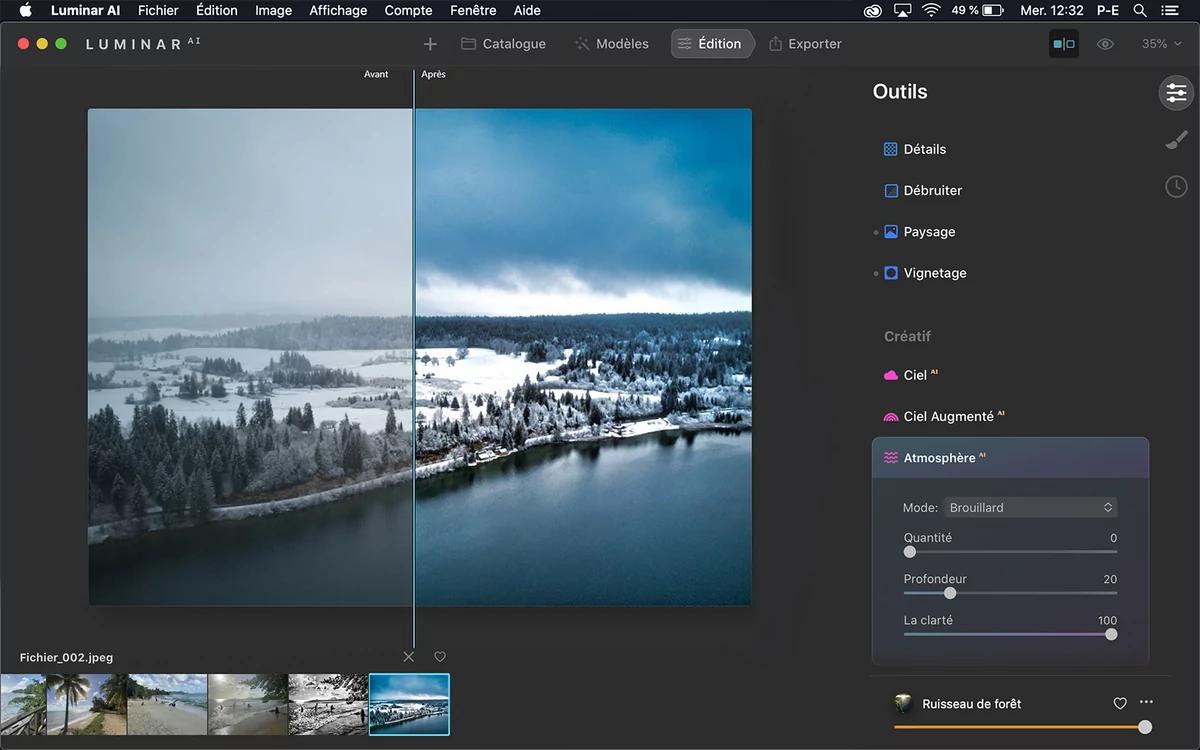Select the sandy beach thumbnail
The height and width of the screenshot is (750, 1200).
click(167, 704)
